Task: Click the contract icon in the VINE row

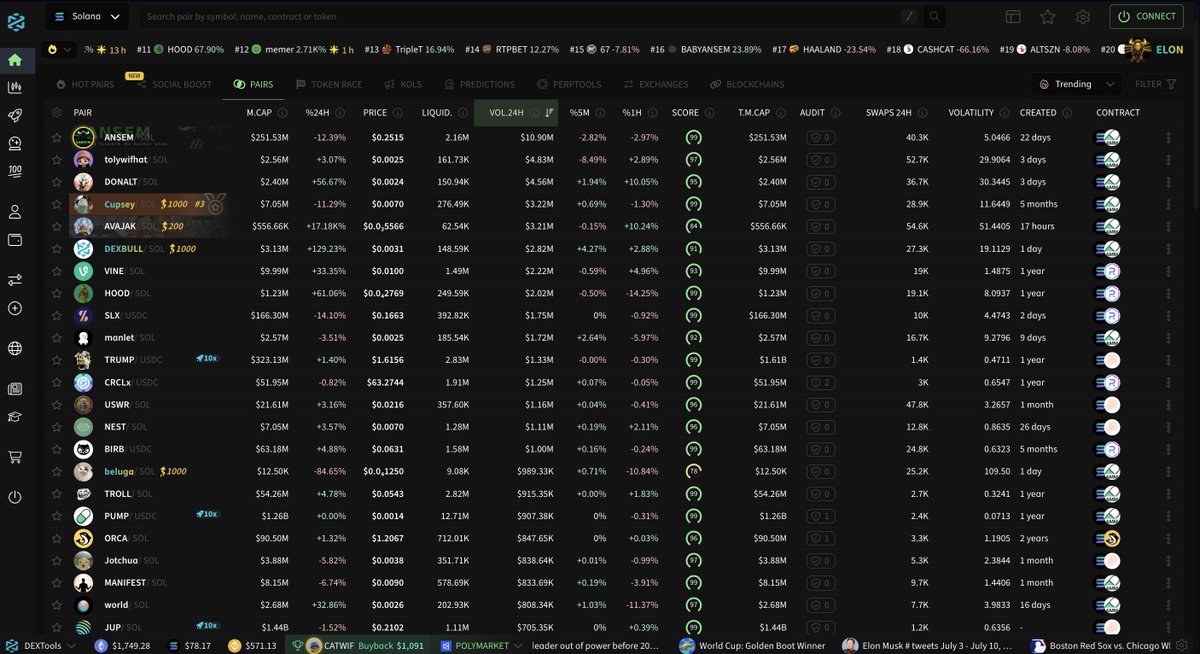Action: pos(1108,271)
